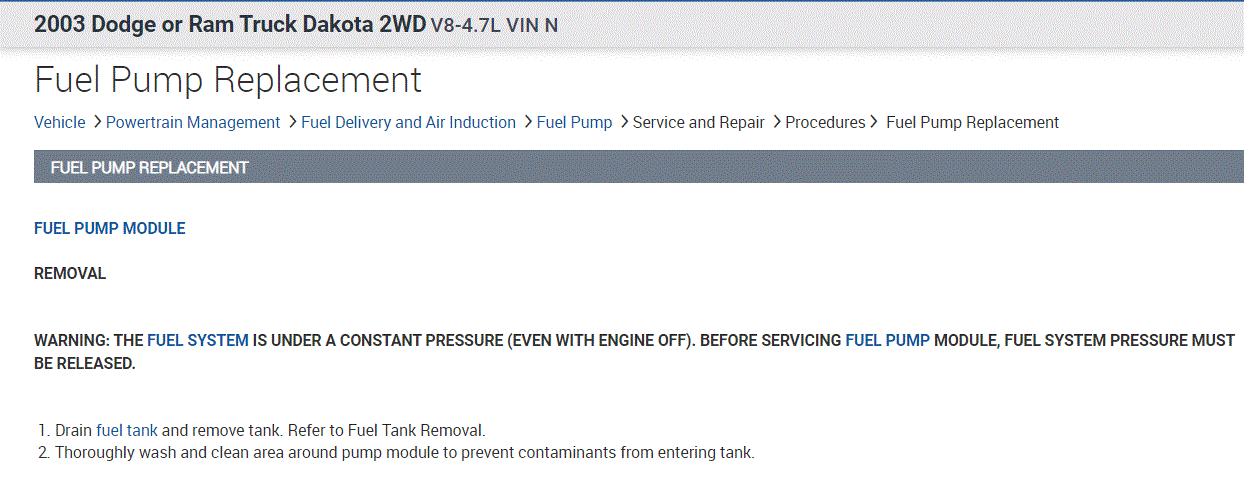The image size is (1244, 481).
Task: Click the chevron before the last breadcrumb item
Action: [x=875, y=122]
